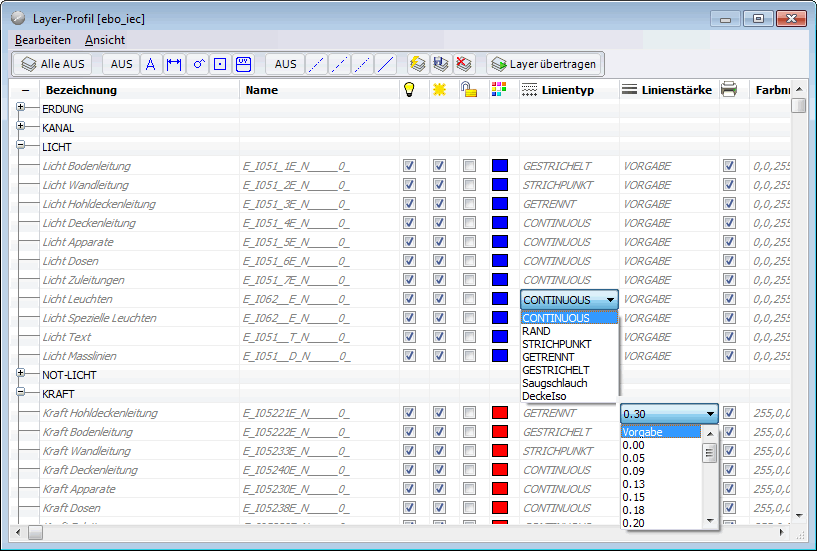Image resolution: width=817 pixels, height=551 pixels.
Task: Click the Alle AUS button
Action: click(54, 64)
